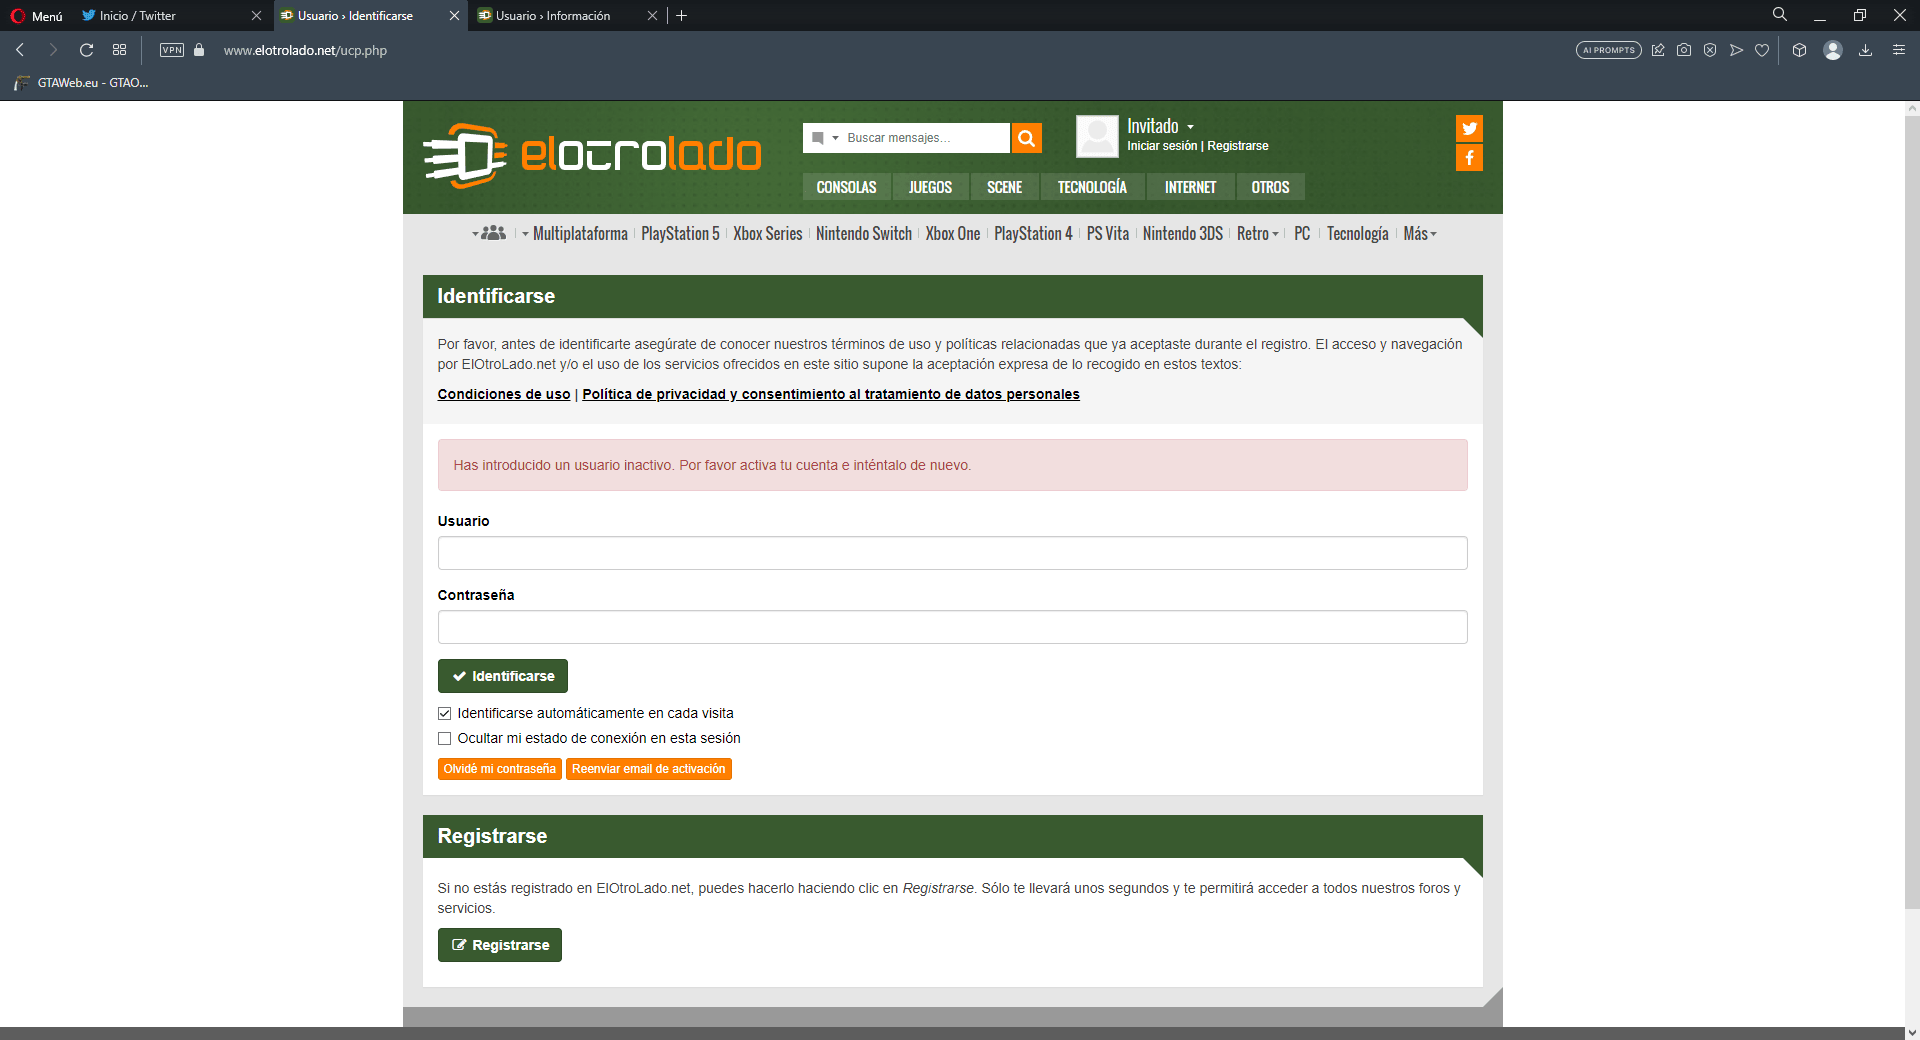Click the address bar URL field
Screen dimensions: 1920x1040
305,50
